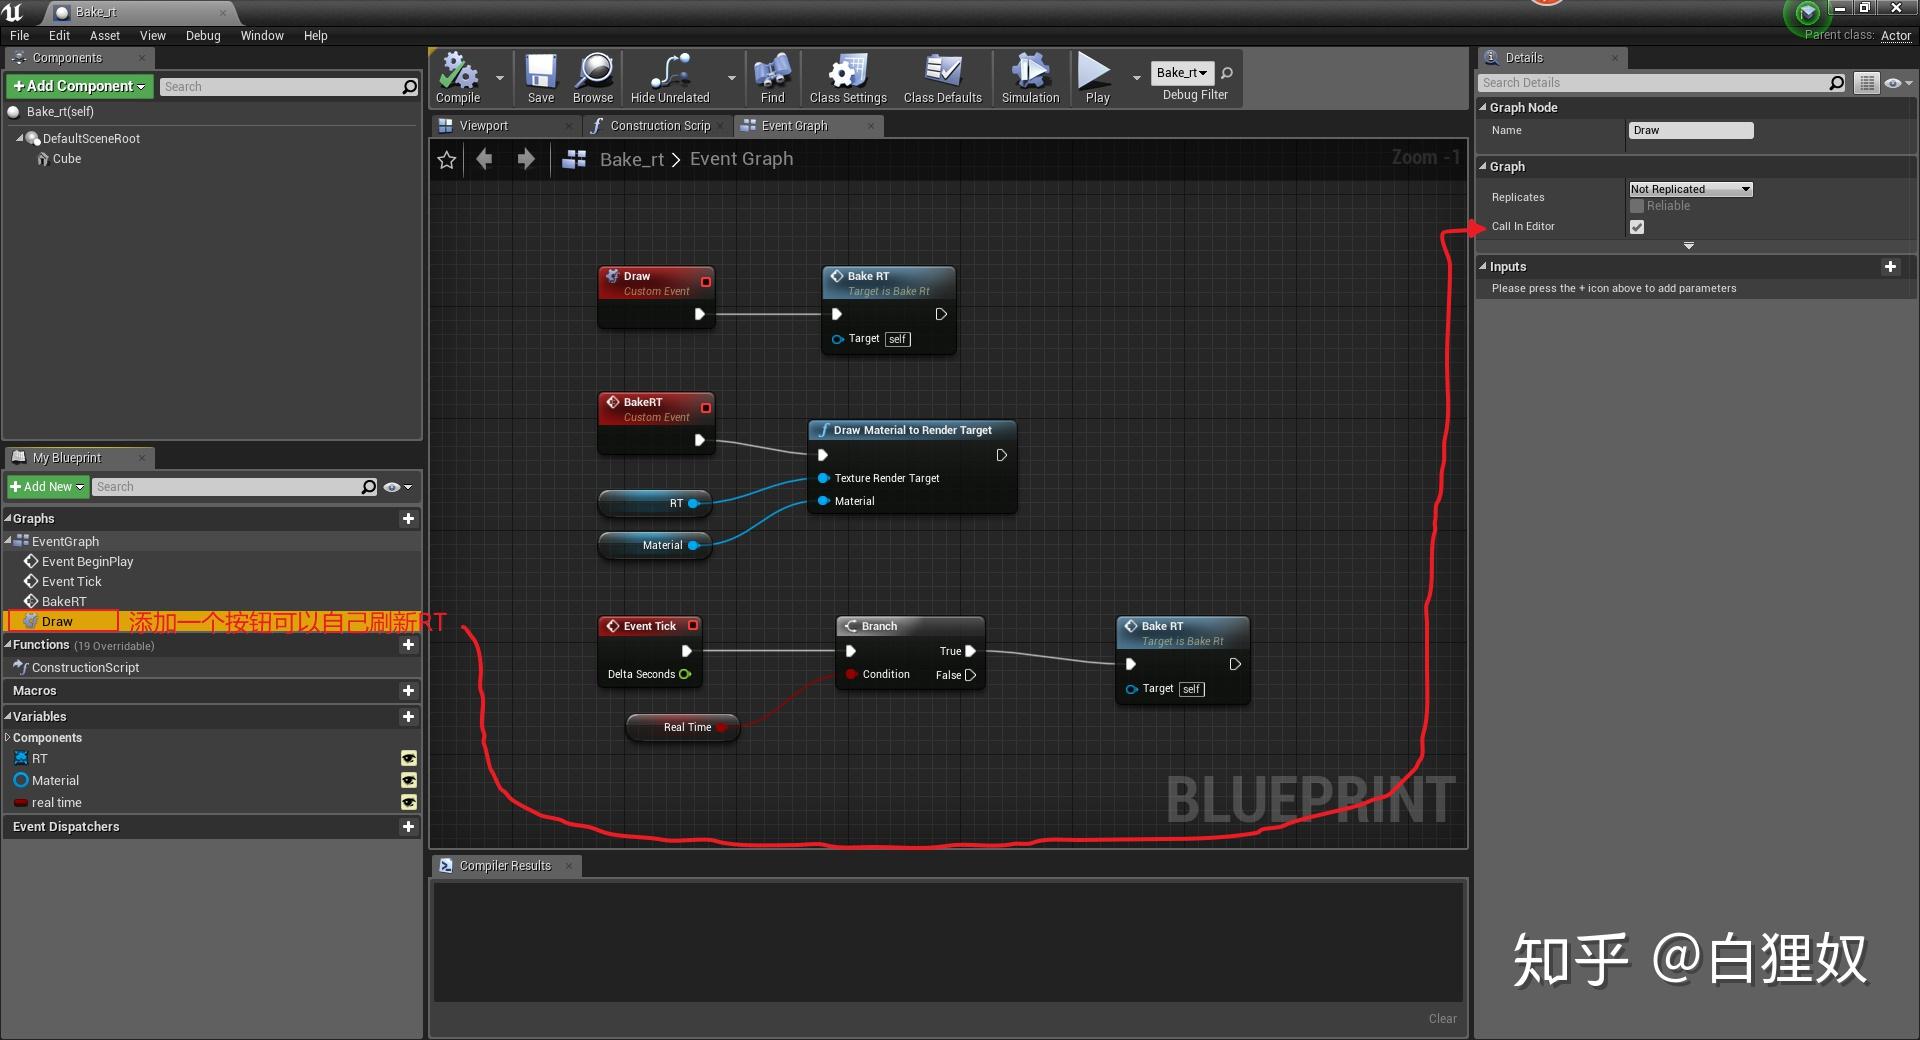This screenshot has height=1040, width=1920.
Task: Enable the Call In Editor checkbox
Action: coord(1637,227)
